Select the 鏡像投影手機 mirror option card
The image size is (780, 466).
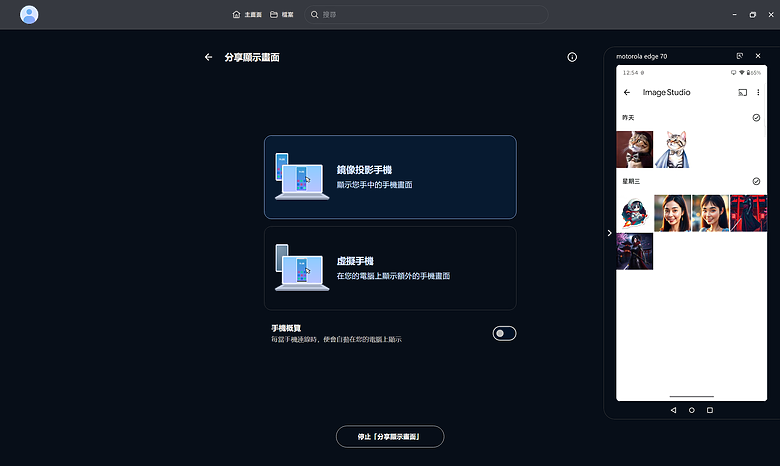pyautogui.click(x=390, y=177)
